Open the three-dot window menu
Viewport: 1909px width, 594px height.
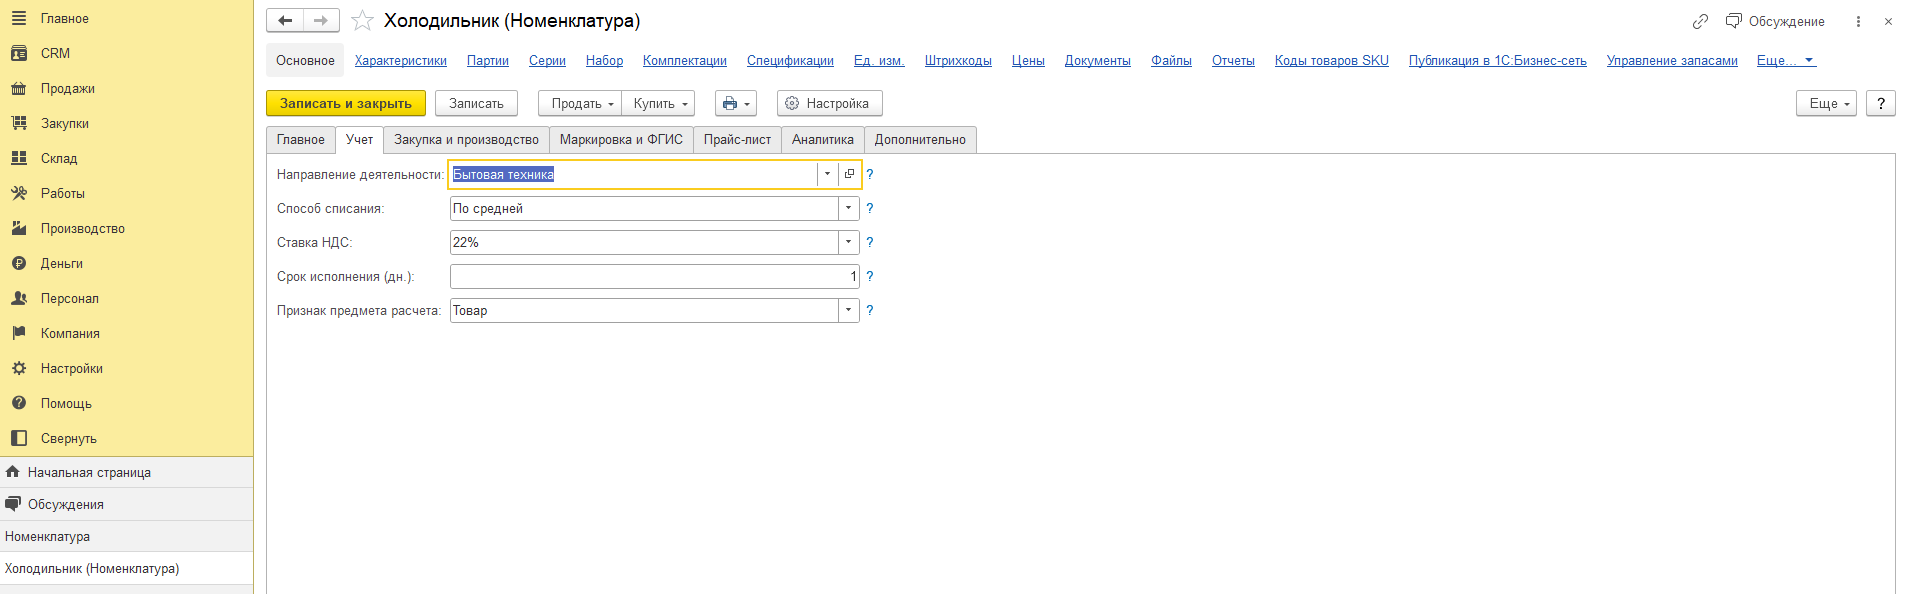point(1858,21)
